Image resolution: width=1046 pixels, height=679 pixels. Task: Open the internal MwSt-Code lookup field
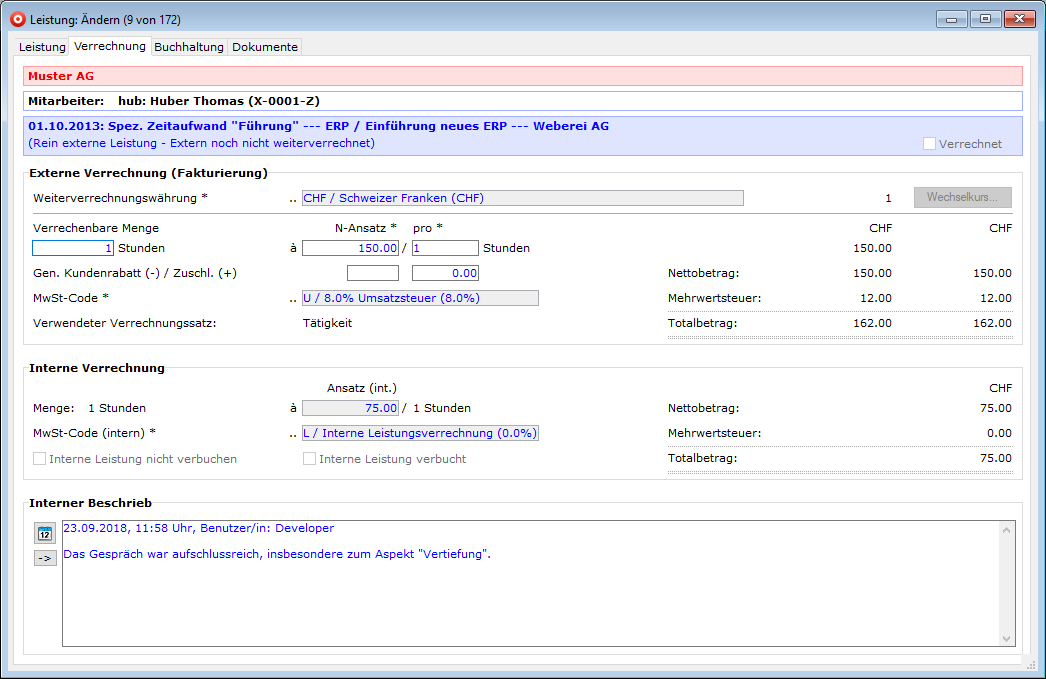[x=419, y=433]
